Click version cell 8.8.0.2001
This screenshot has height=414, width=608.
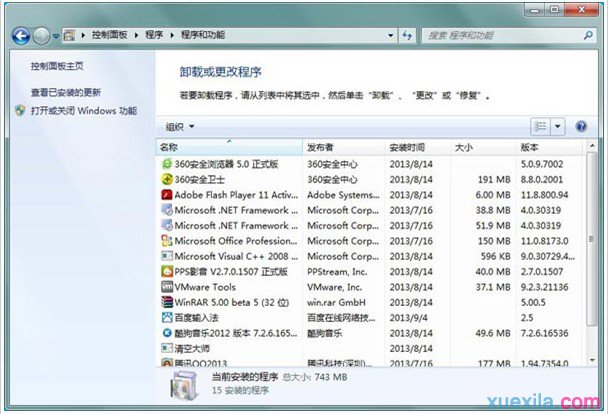tap(542, 179)
